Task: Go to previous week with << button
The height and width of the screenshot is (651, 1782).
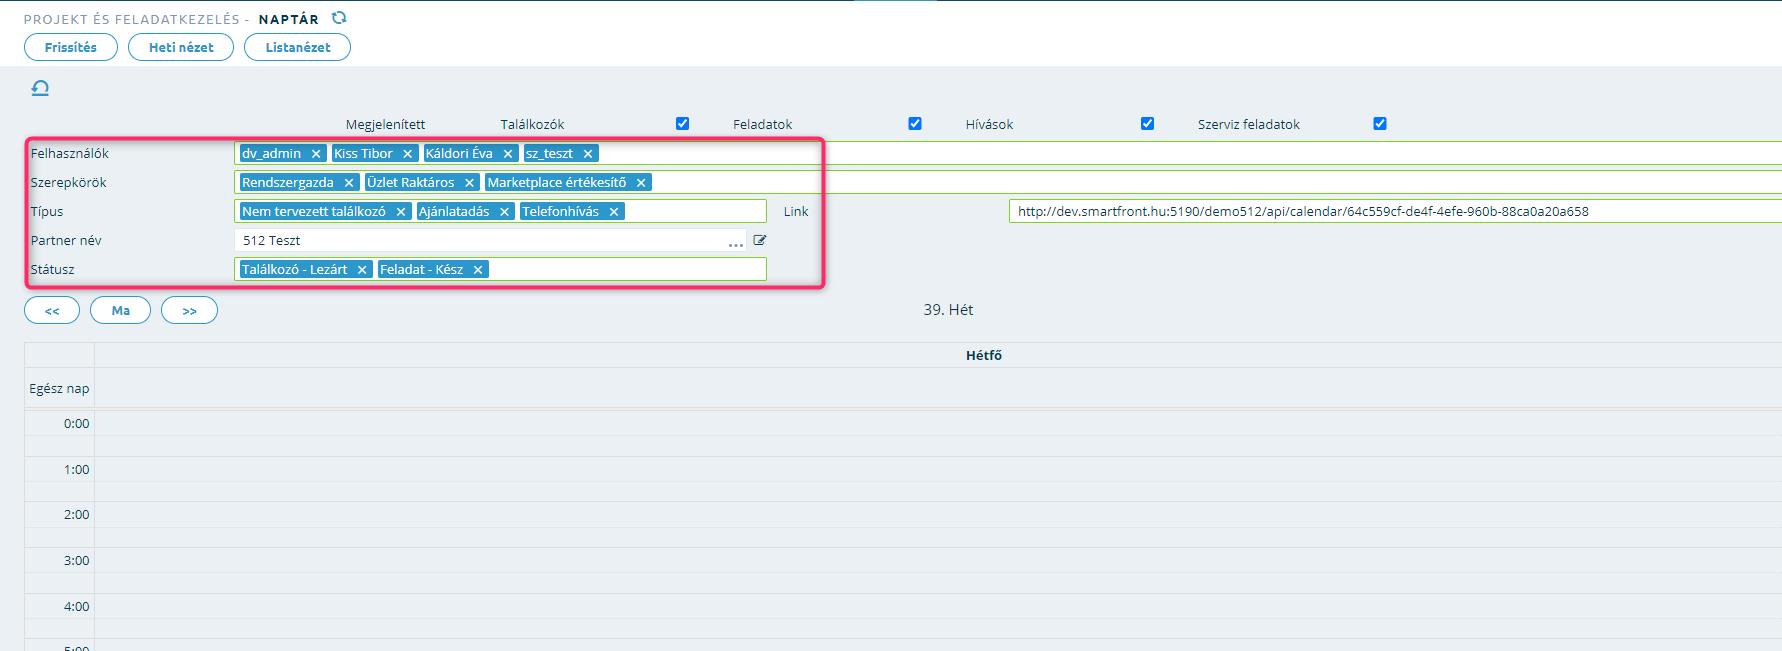Action: coord(52,310)
